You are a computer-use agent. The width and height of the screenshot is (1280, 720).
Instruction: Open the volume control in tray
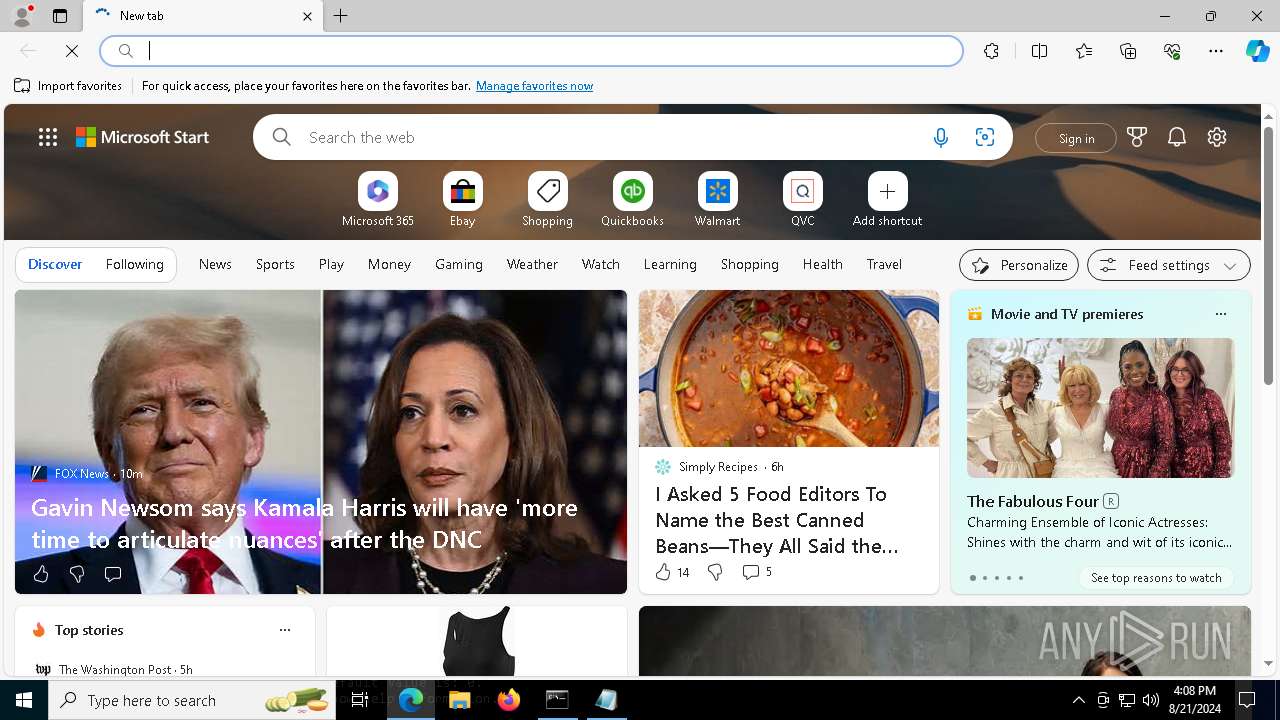[x=1151, y=700]
